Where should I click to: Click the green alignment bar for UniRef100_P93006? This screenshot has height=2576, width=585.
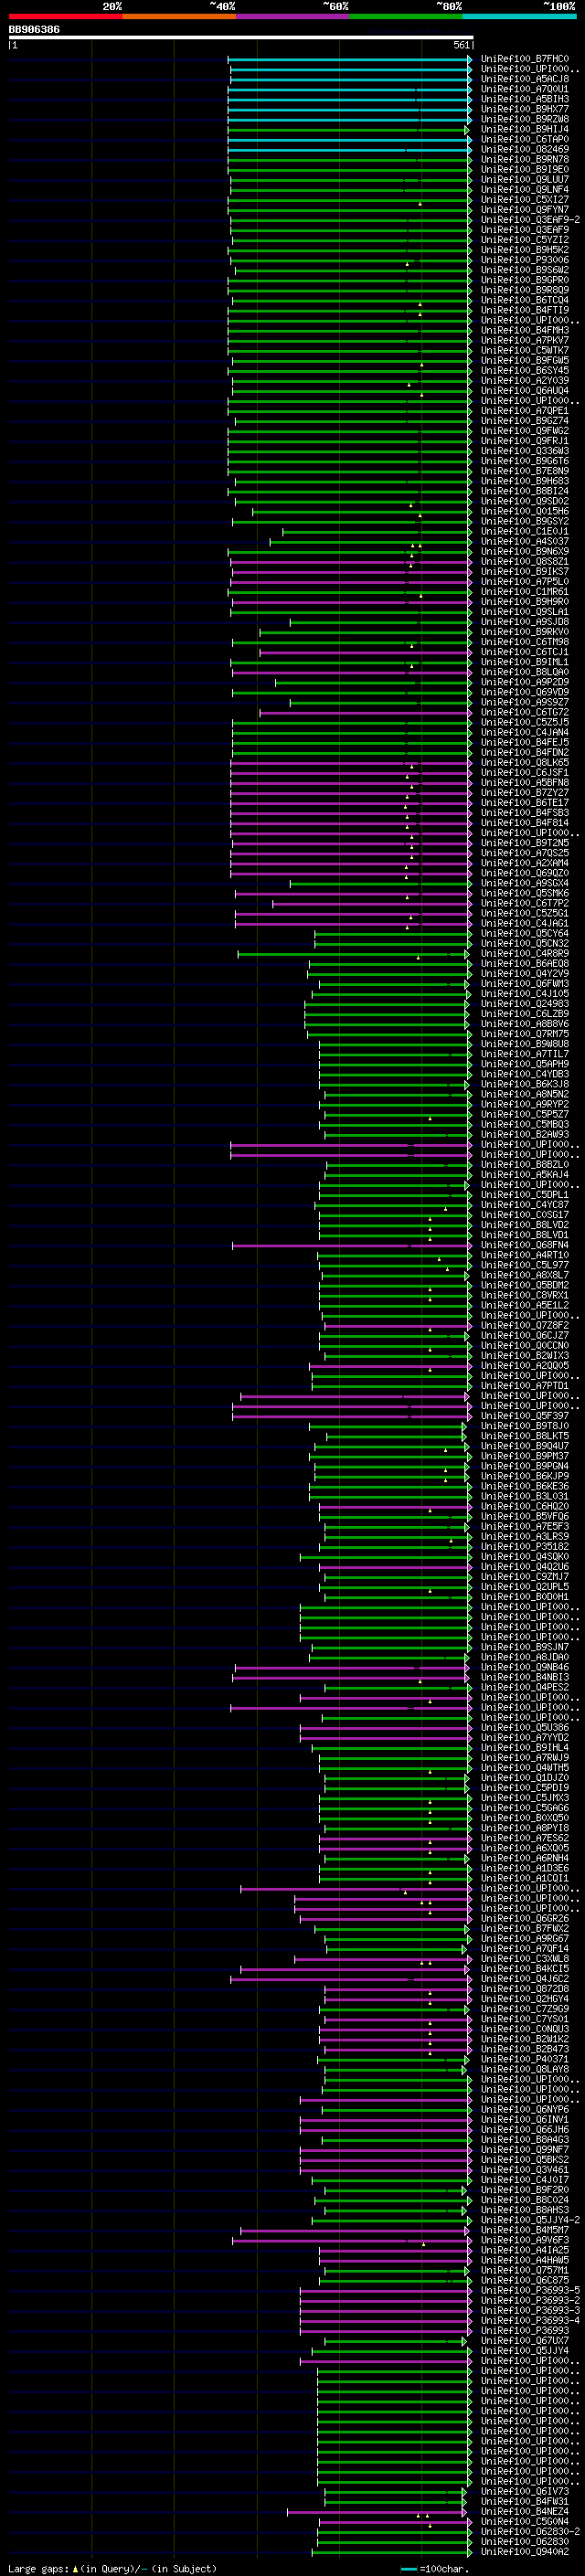tap(352, 260)
